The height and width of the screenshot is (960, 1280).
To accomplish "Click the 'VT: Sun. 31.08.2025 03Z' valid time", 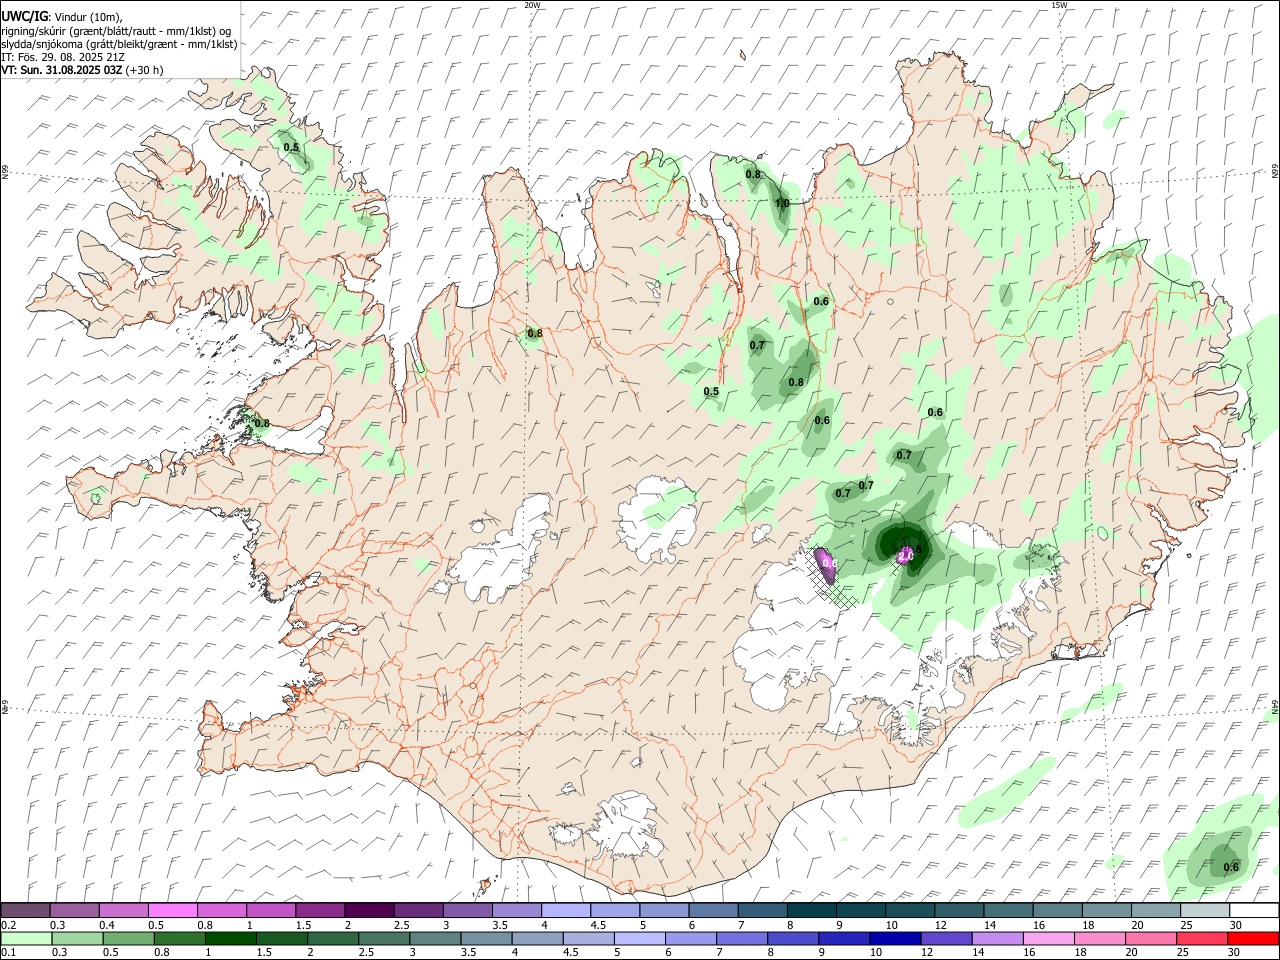I will coord(62,70).
